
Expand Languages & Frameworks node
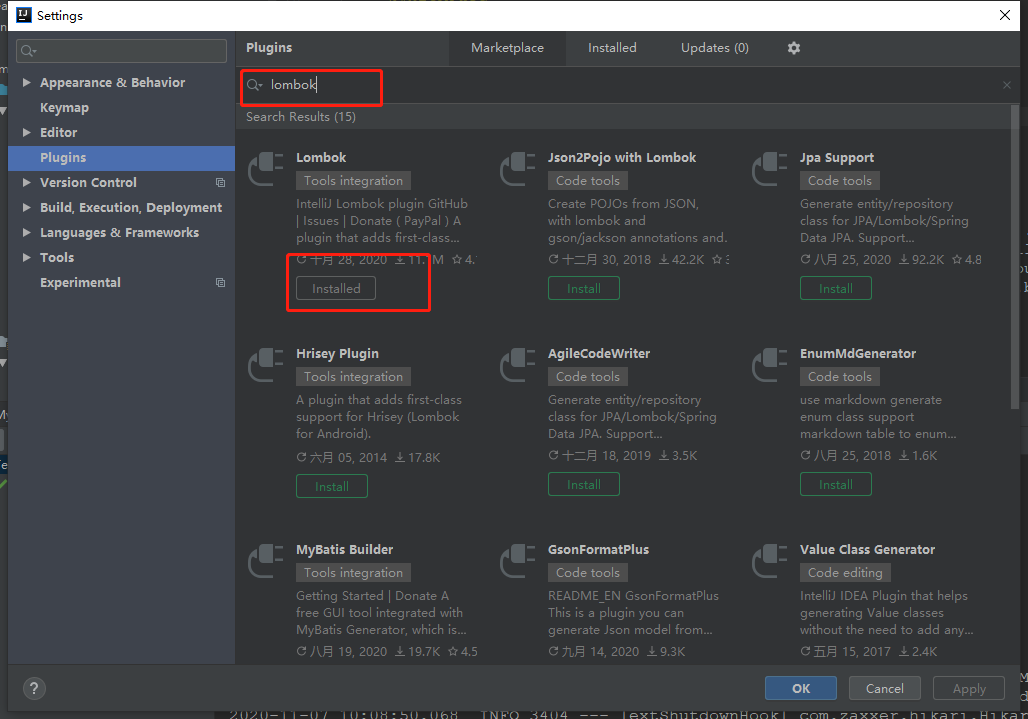click(x=27, y=233)
